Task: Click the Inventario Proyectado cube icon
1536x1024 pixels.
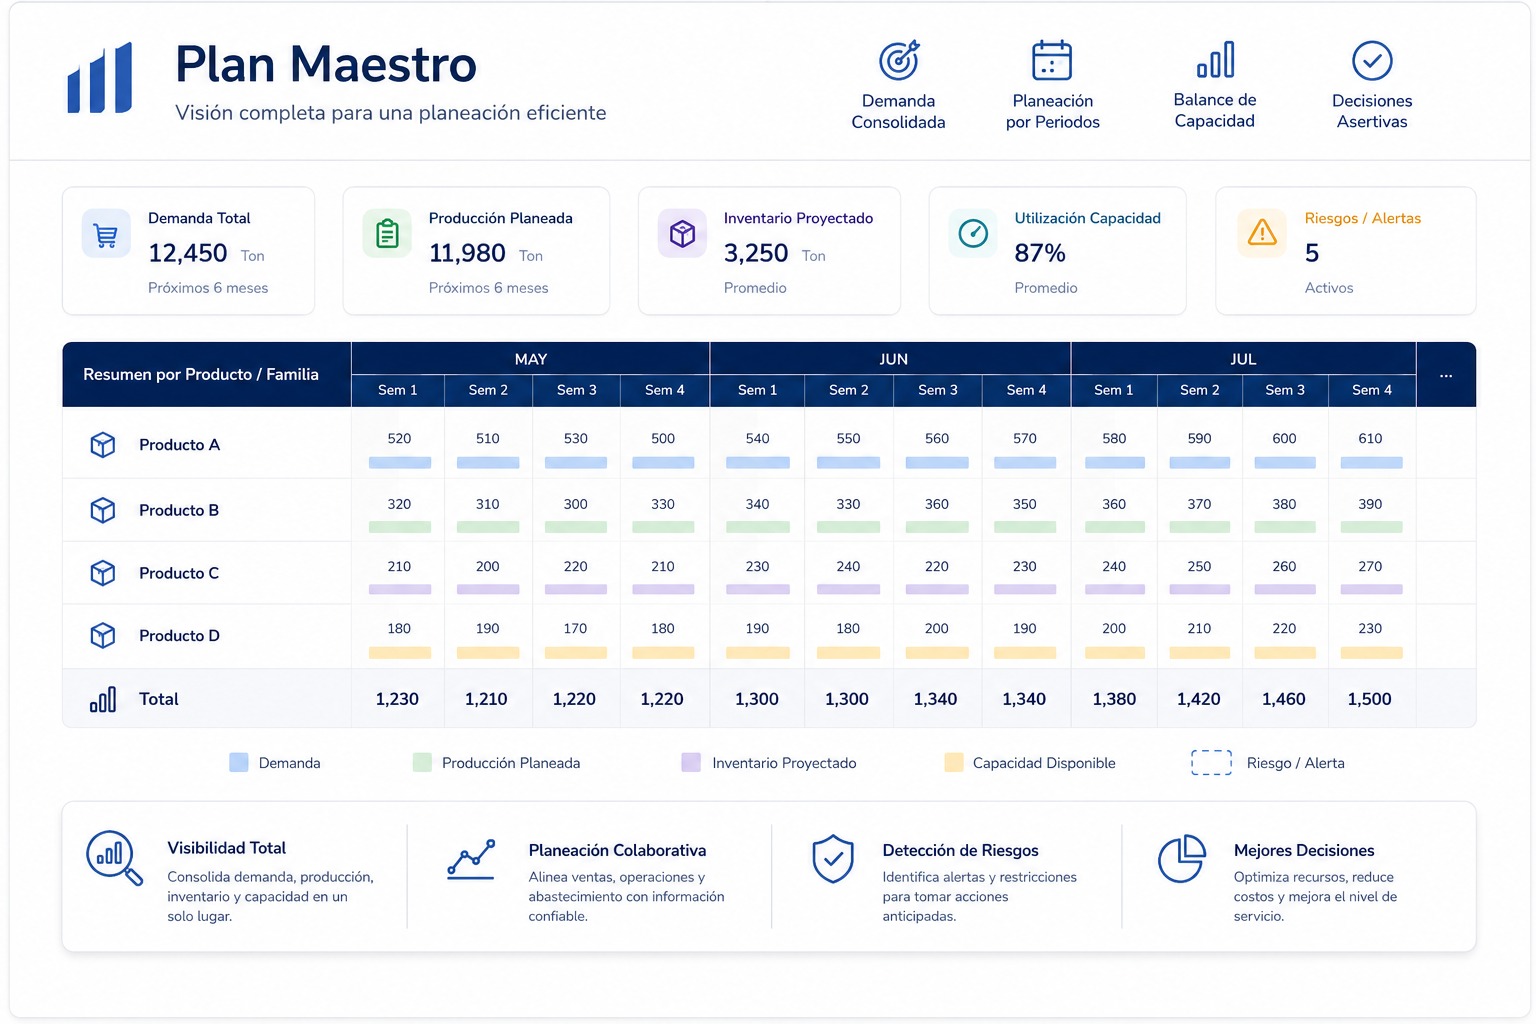Action: coord(682,234)
